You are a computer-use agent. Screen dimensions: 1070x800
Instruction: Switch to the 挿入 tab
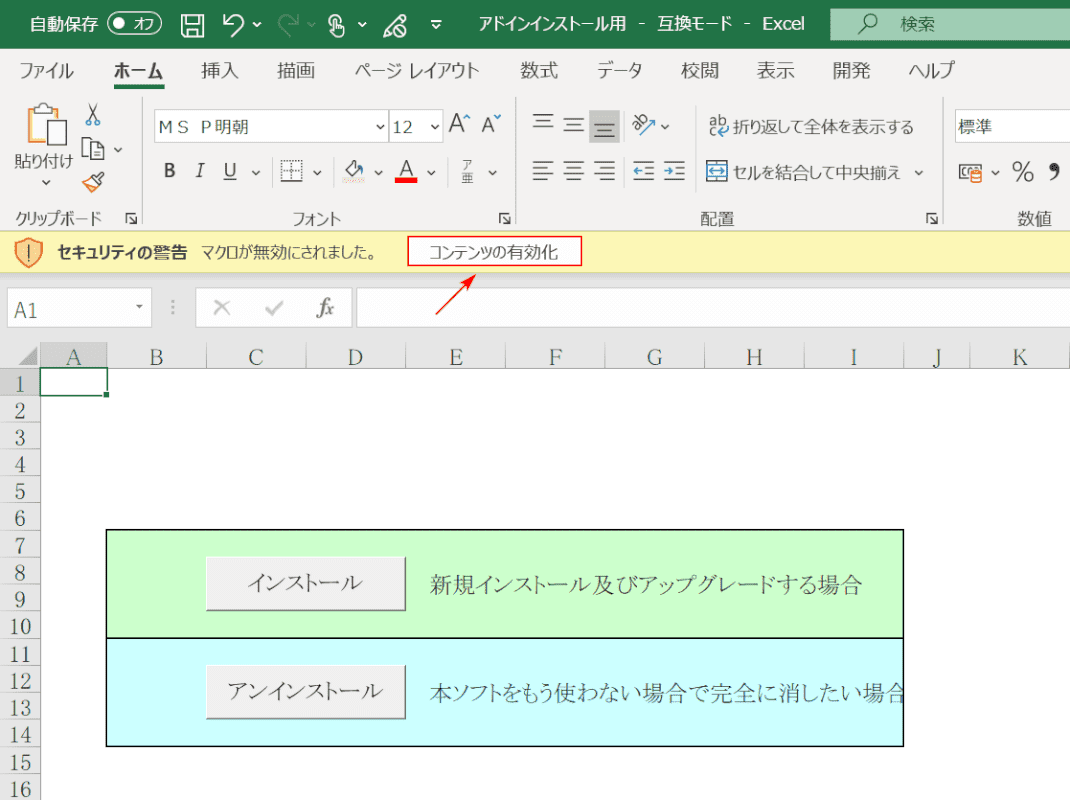click(x=220, y=70)
